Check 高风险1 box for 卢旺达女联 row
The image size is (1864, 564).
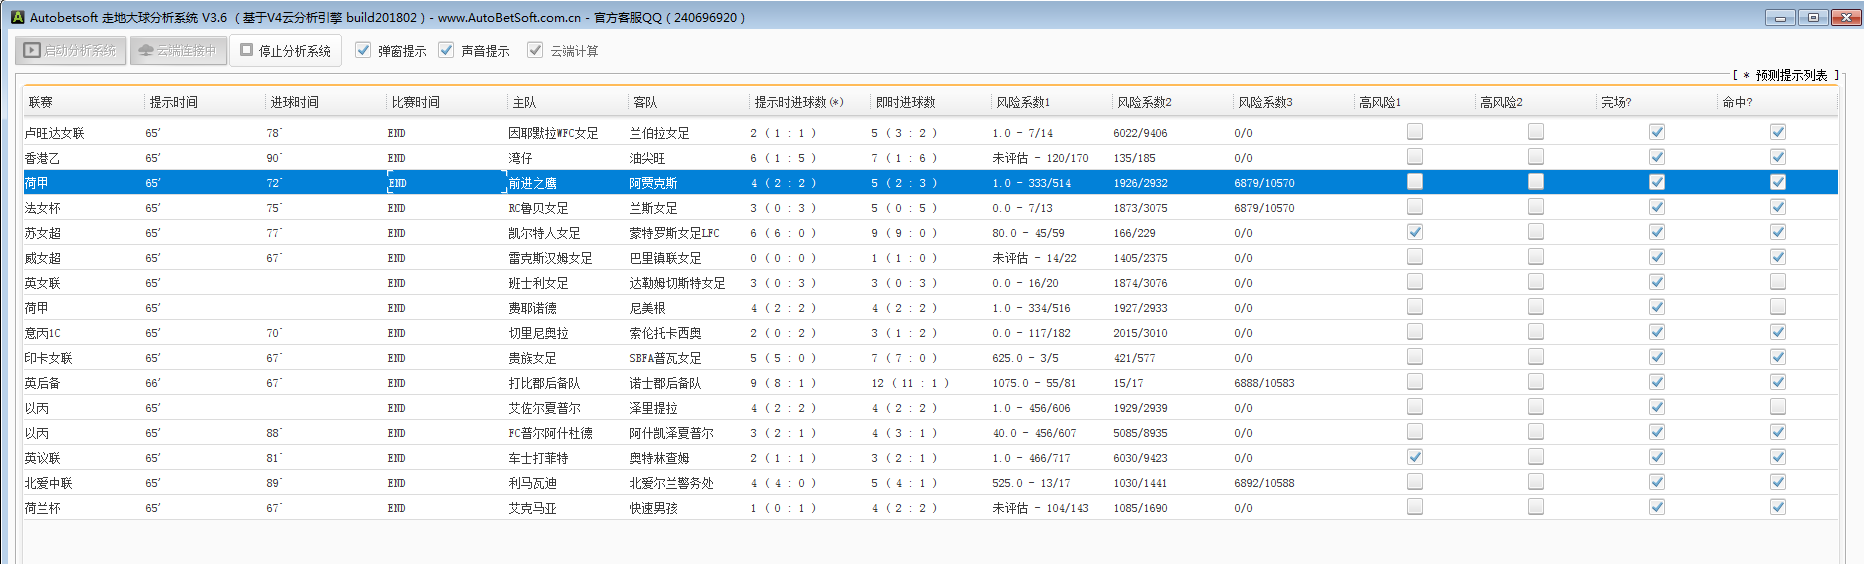1415,131
